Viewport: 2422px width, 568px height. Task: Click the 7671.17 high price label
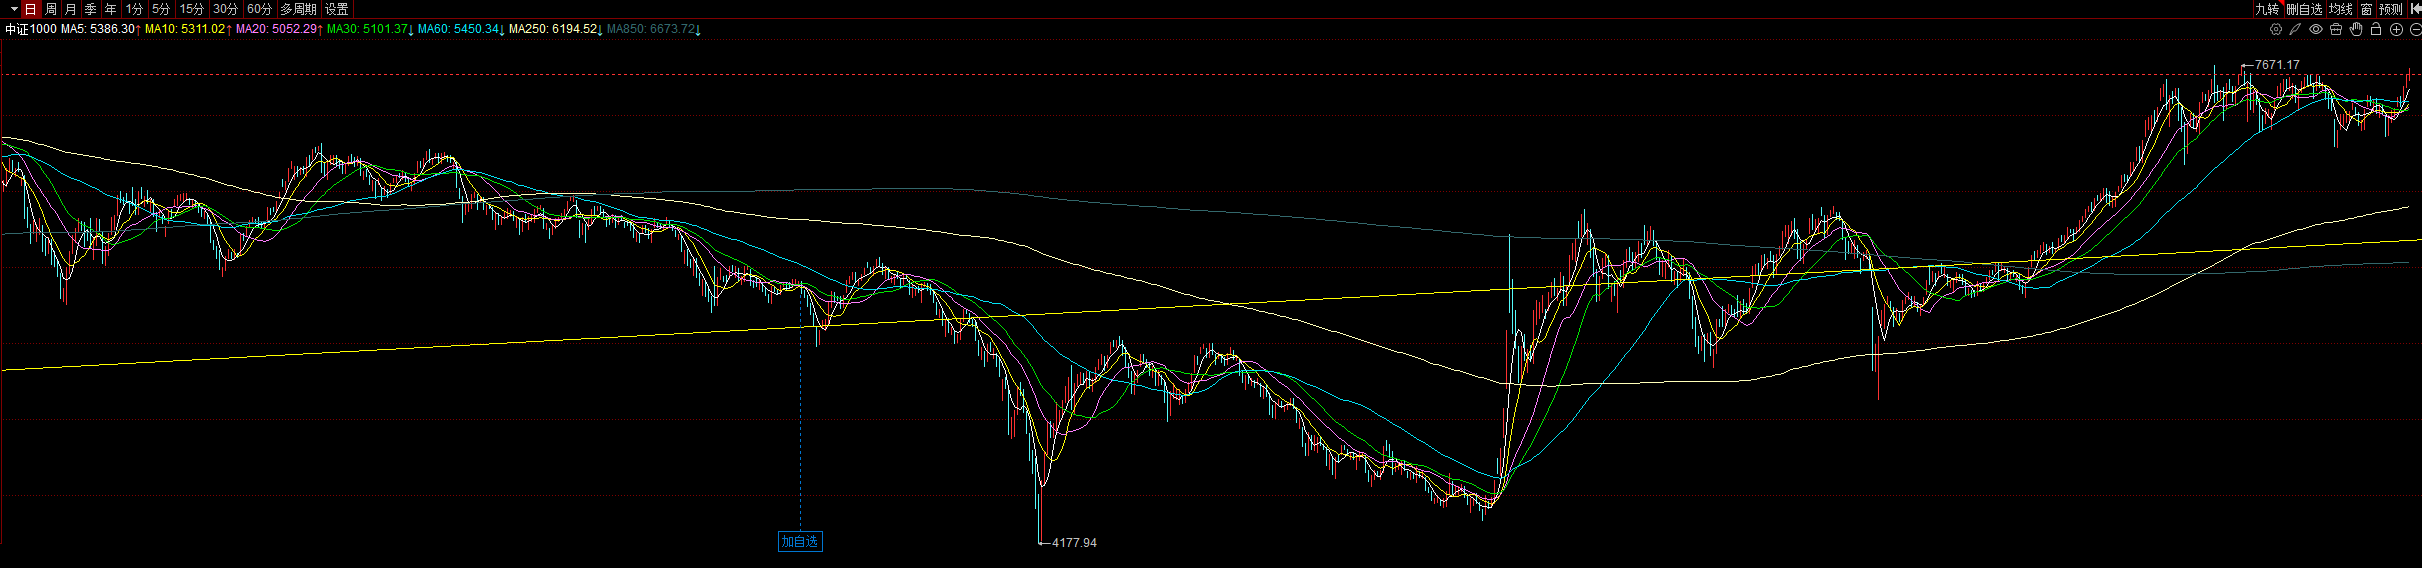[x=2277, y=65]
